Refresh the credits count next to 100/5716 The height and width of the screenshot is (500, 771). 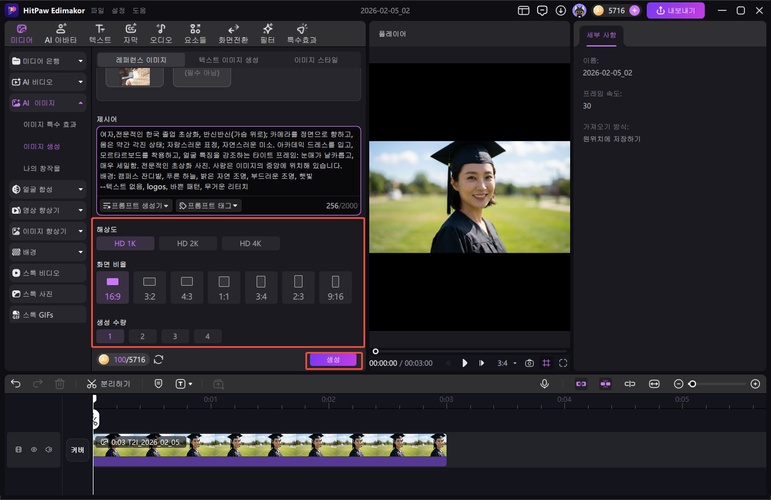click(158, 360)
